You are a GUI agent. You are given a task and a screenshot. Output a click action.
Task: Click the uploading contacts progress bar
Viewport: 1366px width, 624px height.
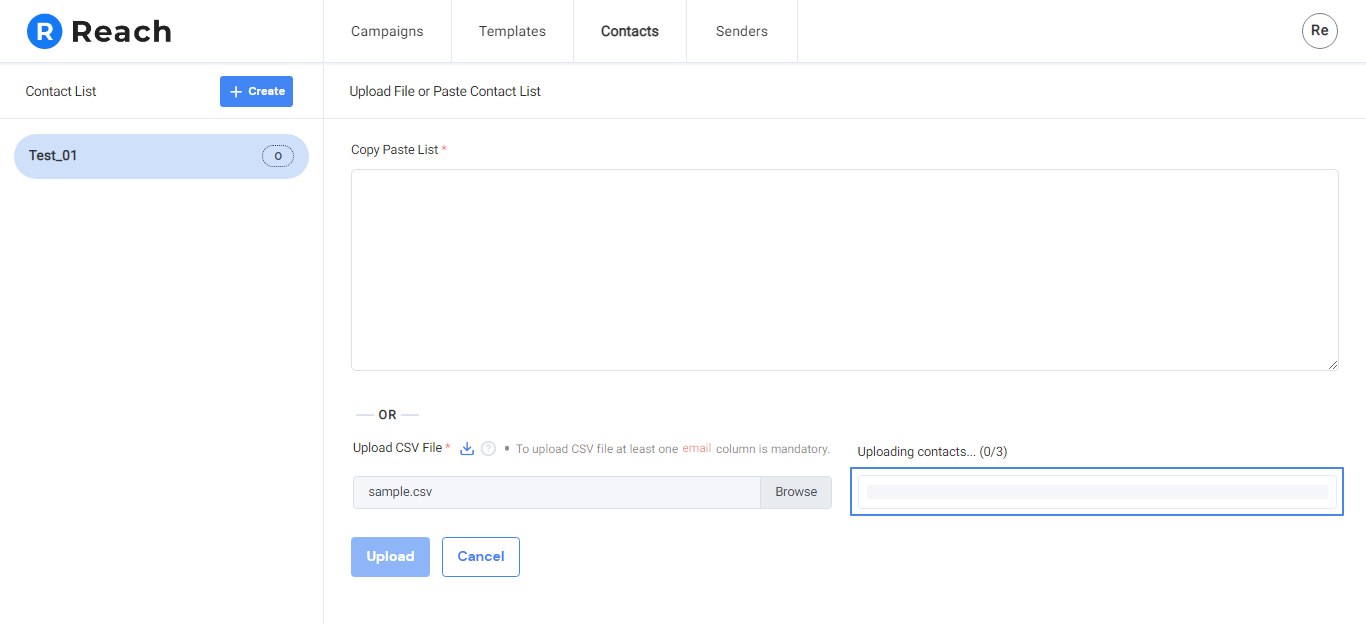pos(1097,492)
